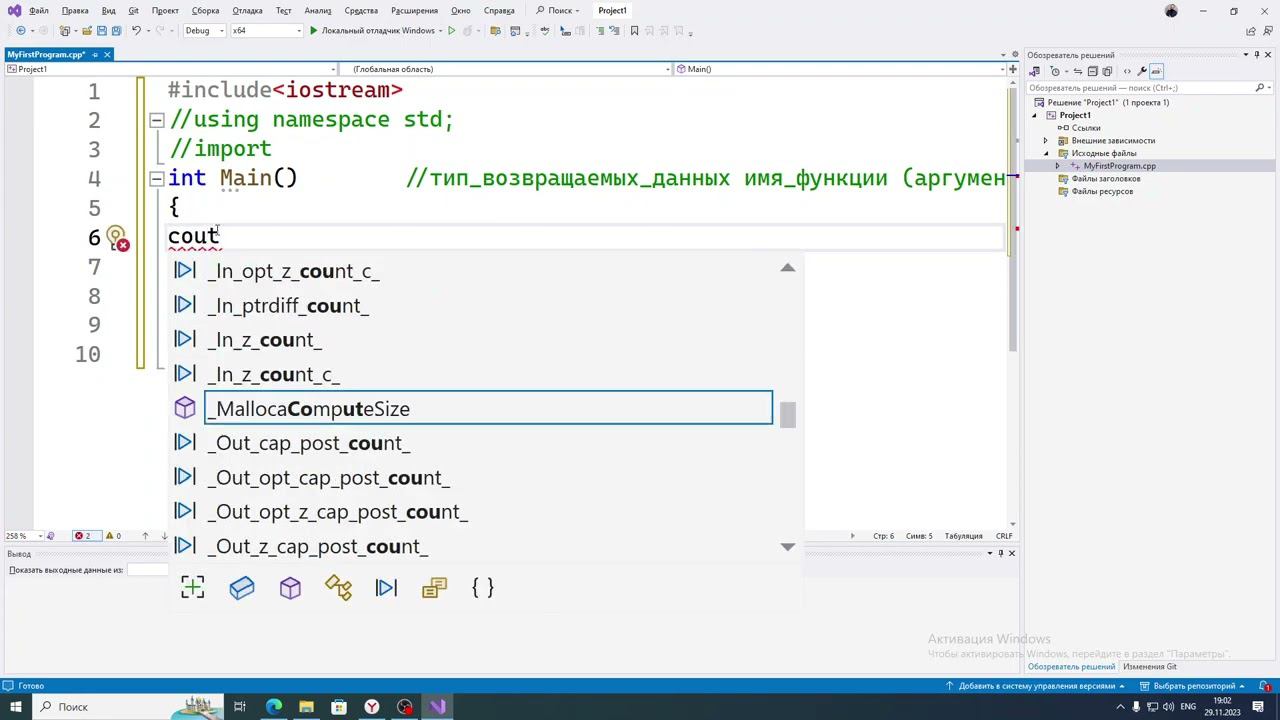Image resolution: width=1280 pixels, height=720 pixels.
Task: Open the Средства menu
Action: point(361,10)
